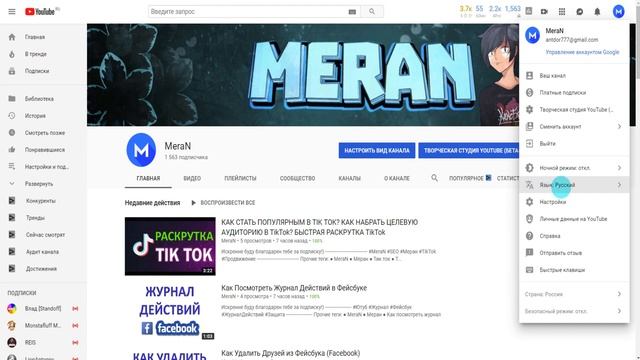
Task: Open the YouTube apps grid icon
Action: pyautogui.click(x=562, y=11)
